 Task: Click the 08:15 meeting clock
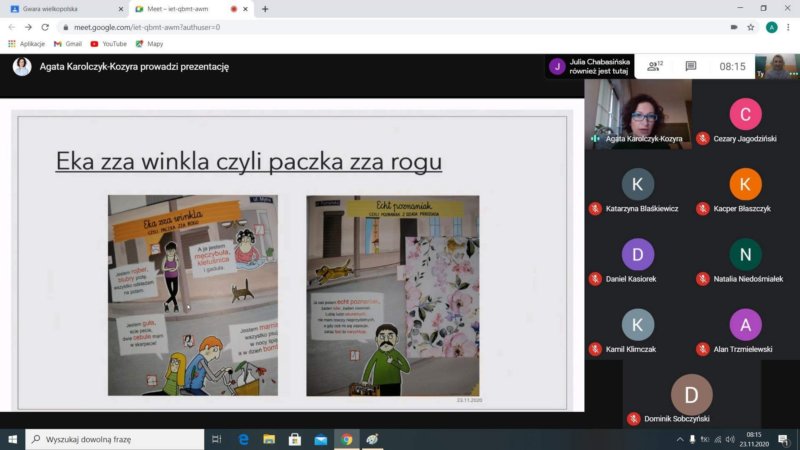[732, 66]
